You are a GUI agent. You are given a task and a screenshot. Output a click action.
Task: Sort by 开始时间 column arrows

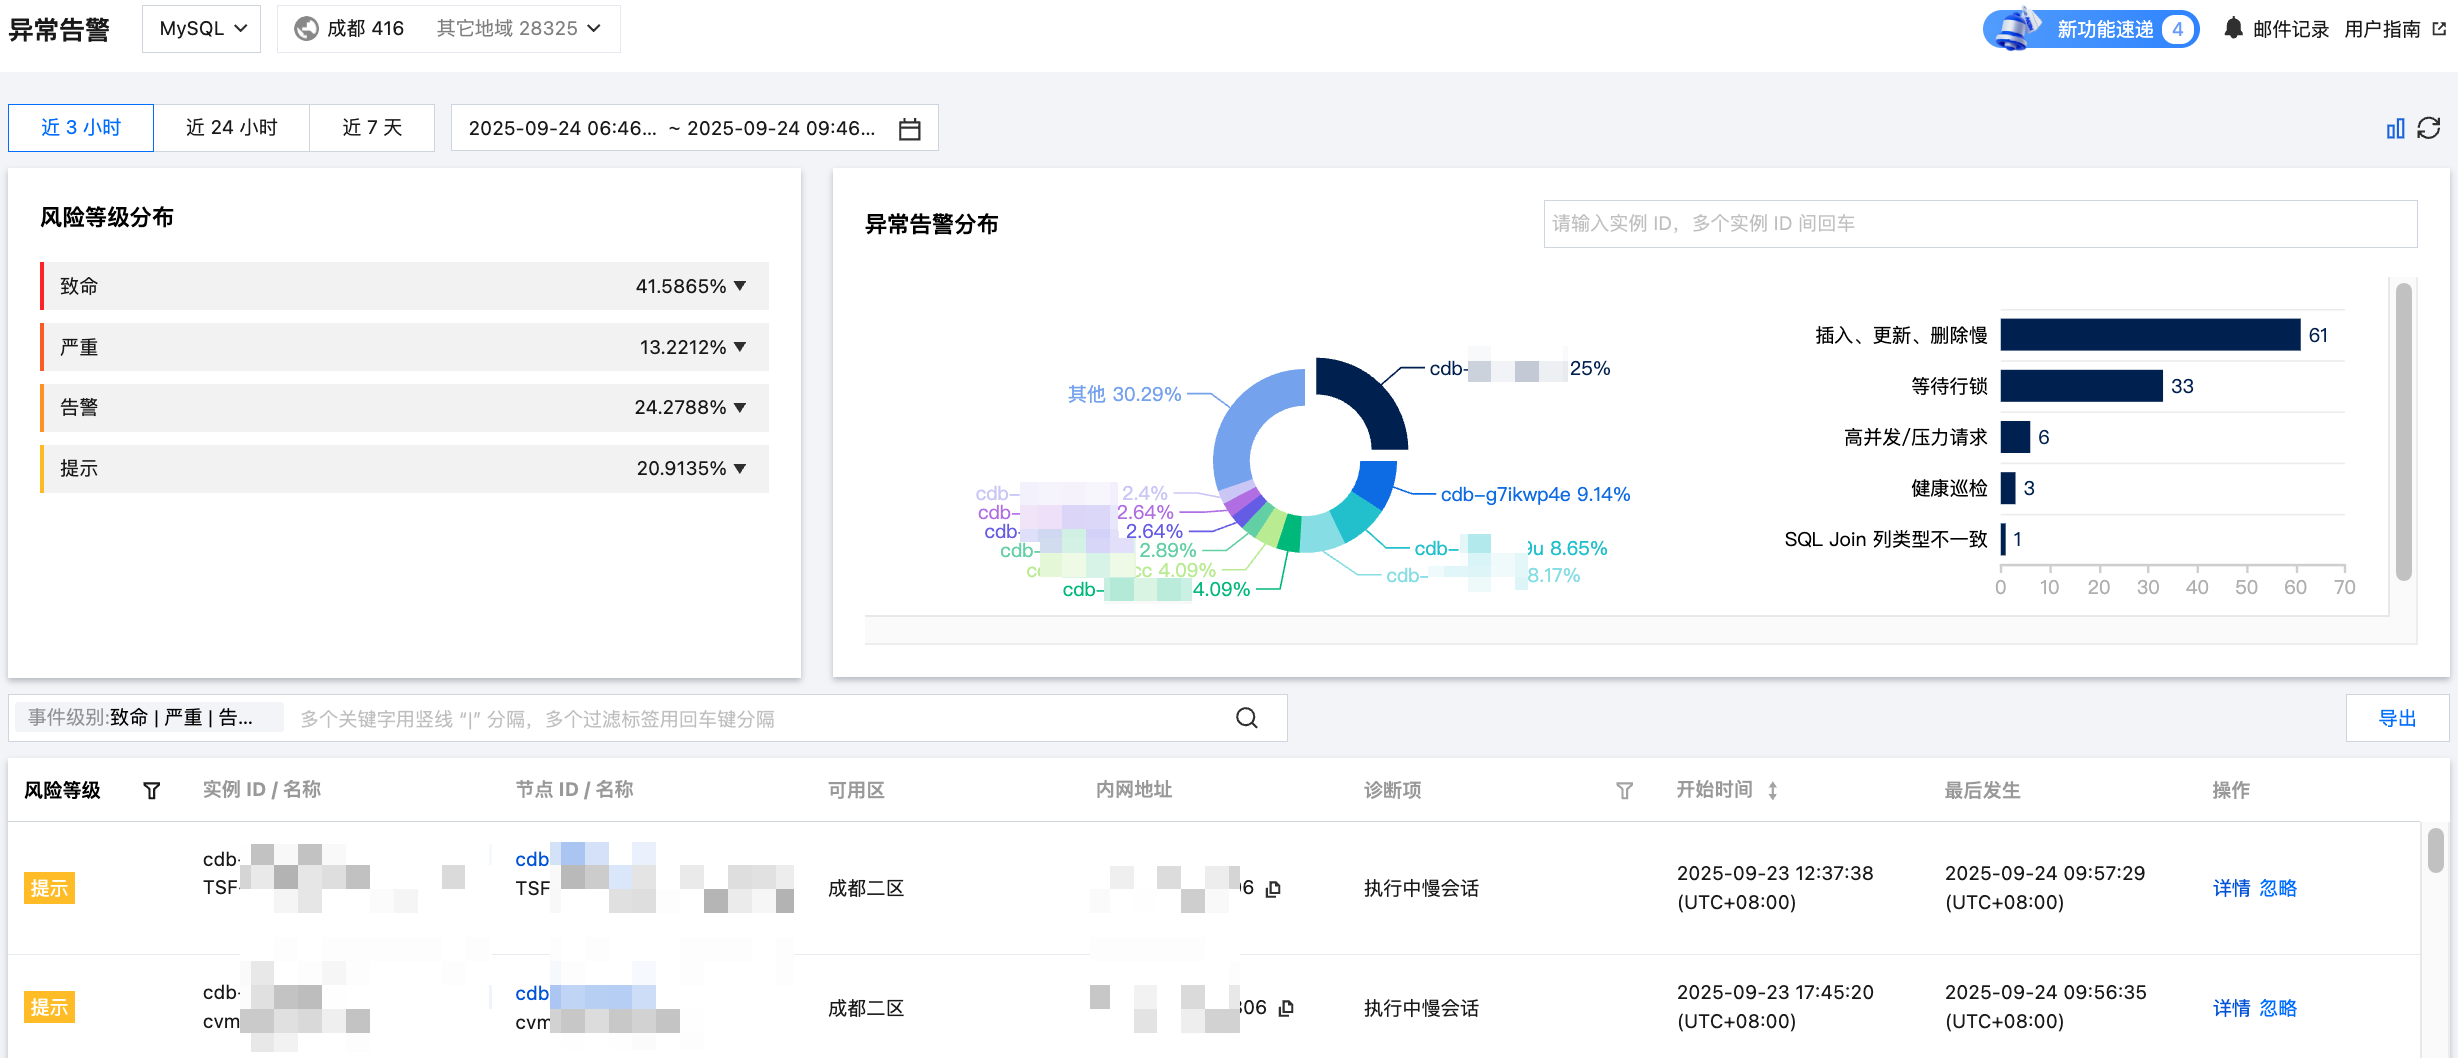1772,791
